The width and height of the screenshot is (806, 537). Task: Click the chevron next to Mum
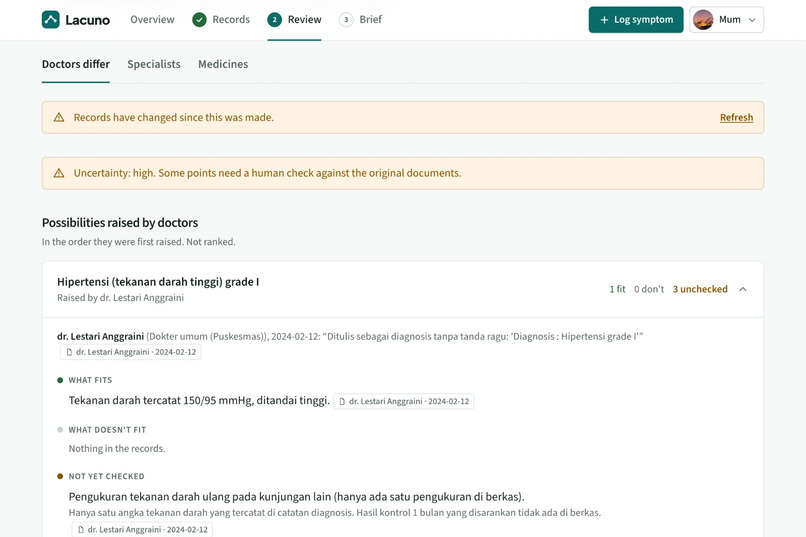click(x=752, y=20)
